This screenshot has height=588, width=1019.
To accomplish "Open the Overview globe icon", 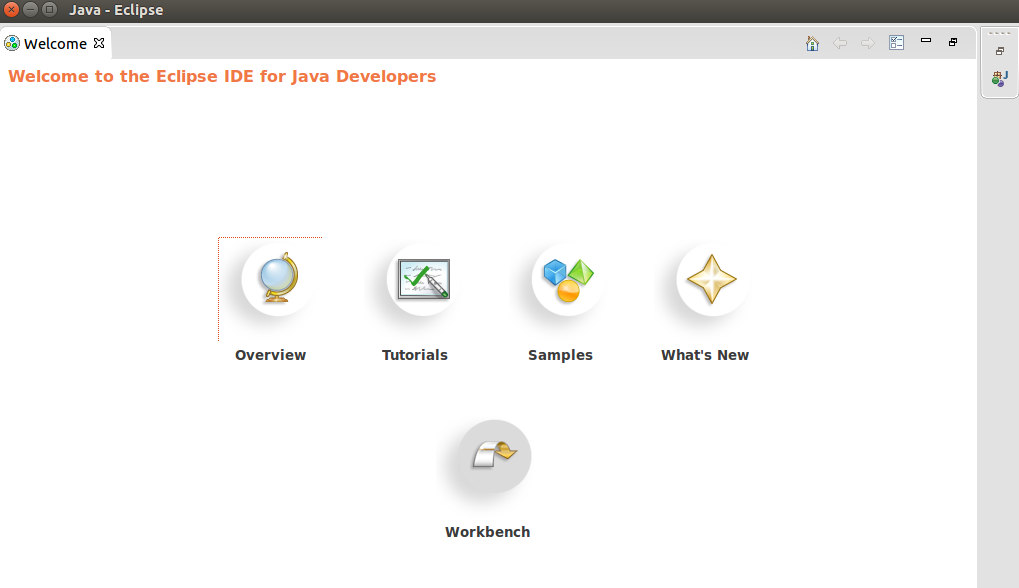I will [x=278, y=279].
